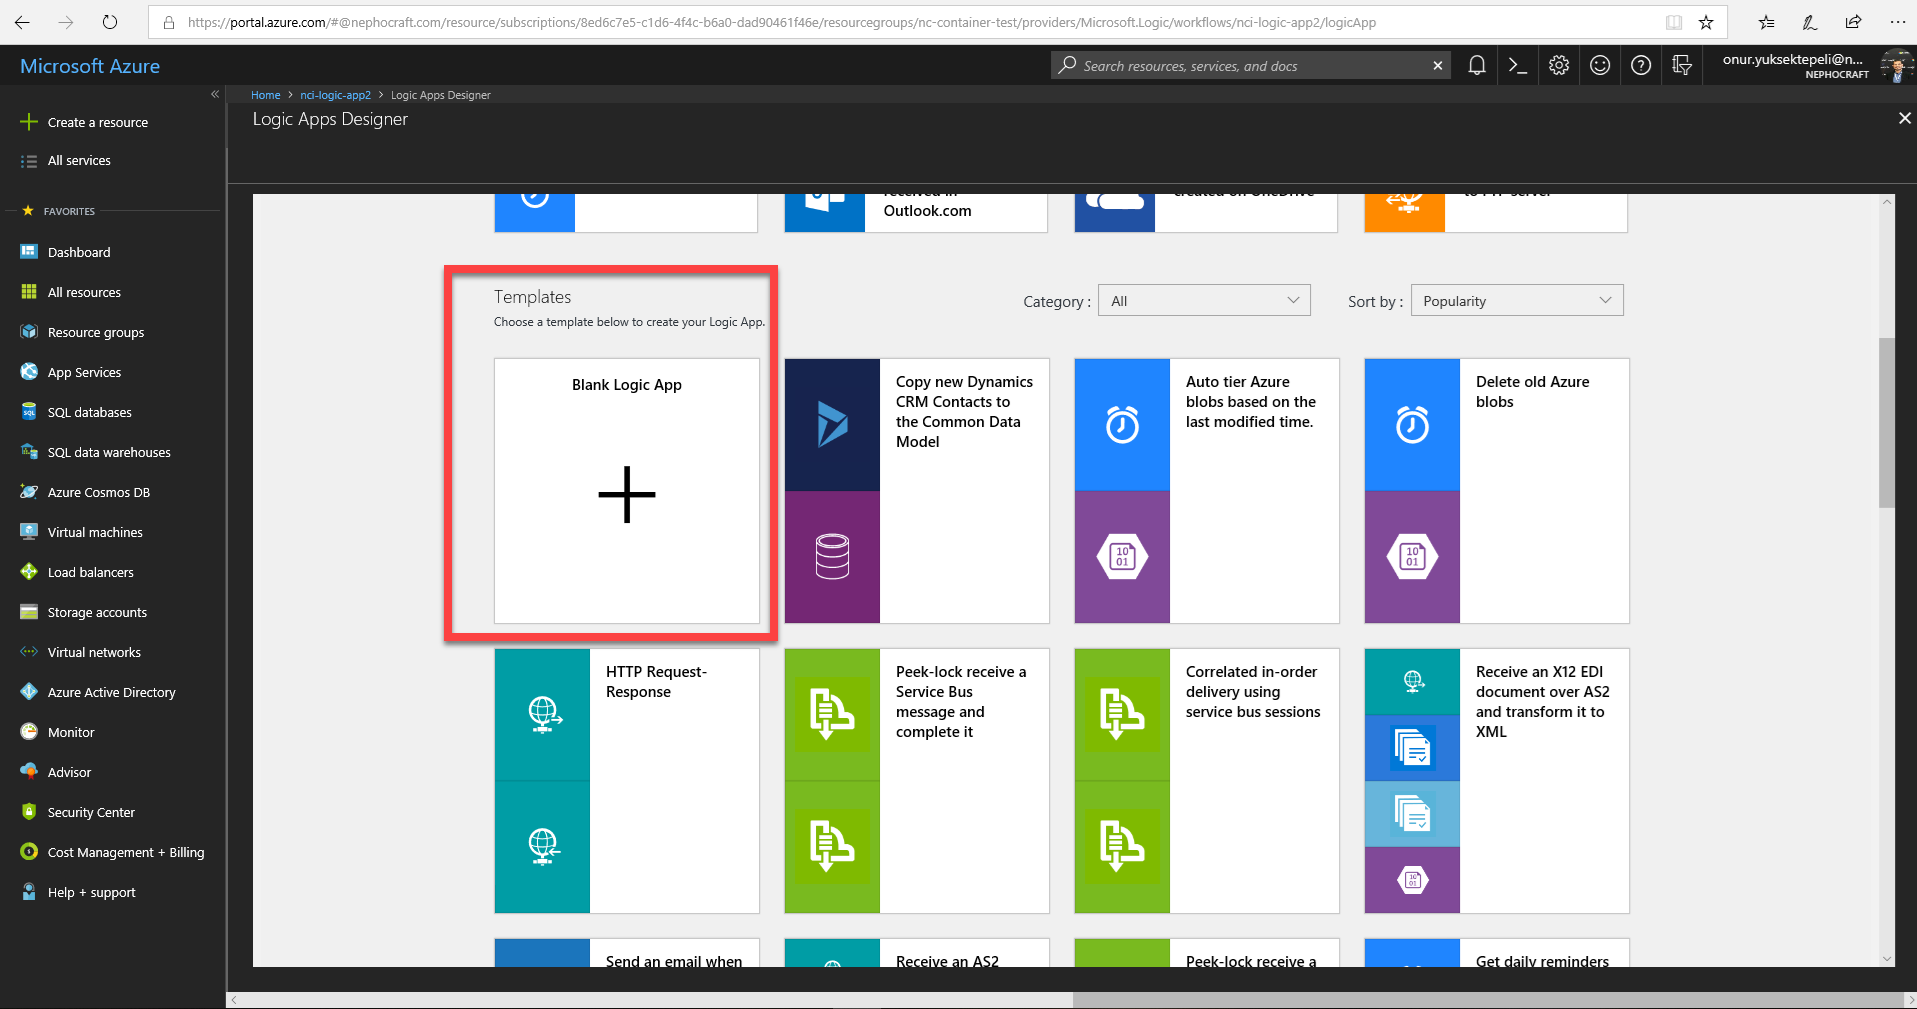Click the Monitor gauge icon

(29, 732)
